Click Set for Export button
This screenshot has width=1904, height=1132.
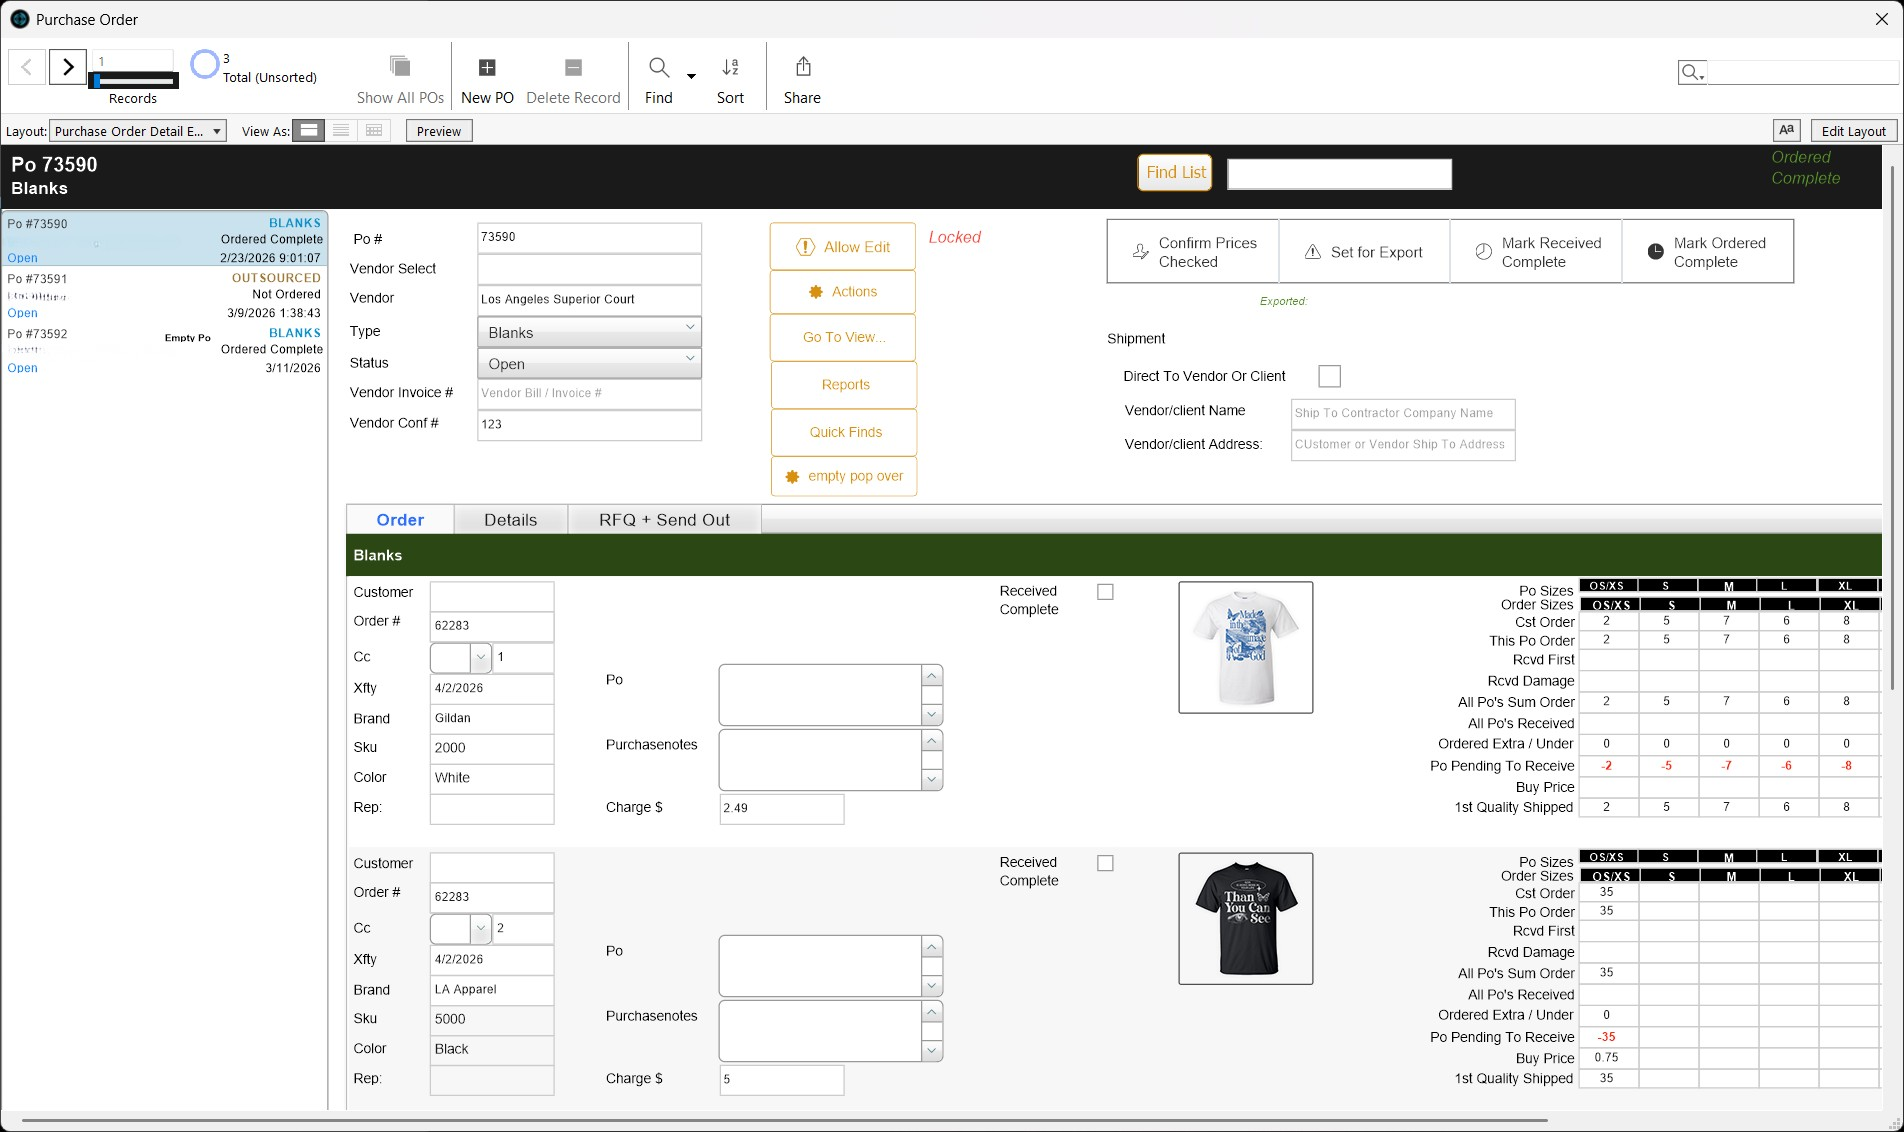click(1365, 252)
